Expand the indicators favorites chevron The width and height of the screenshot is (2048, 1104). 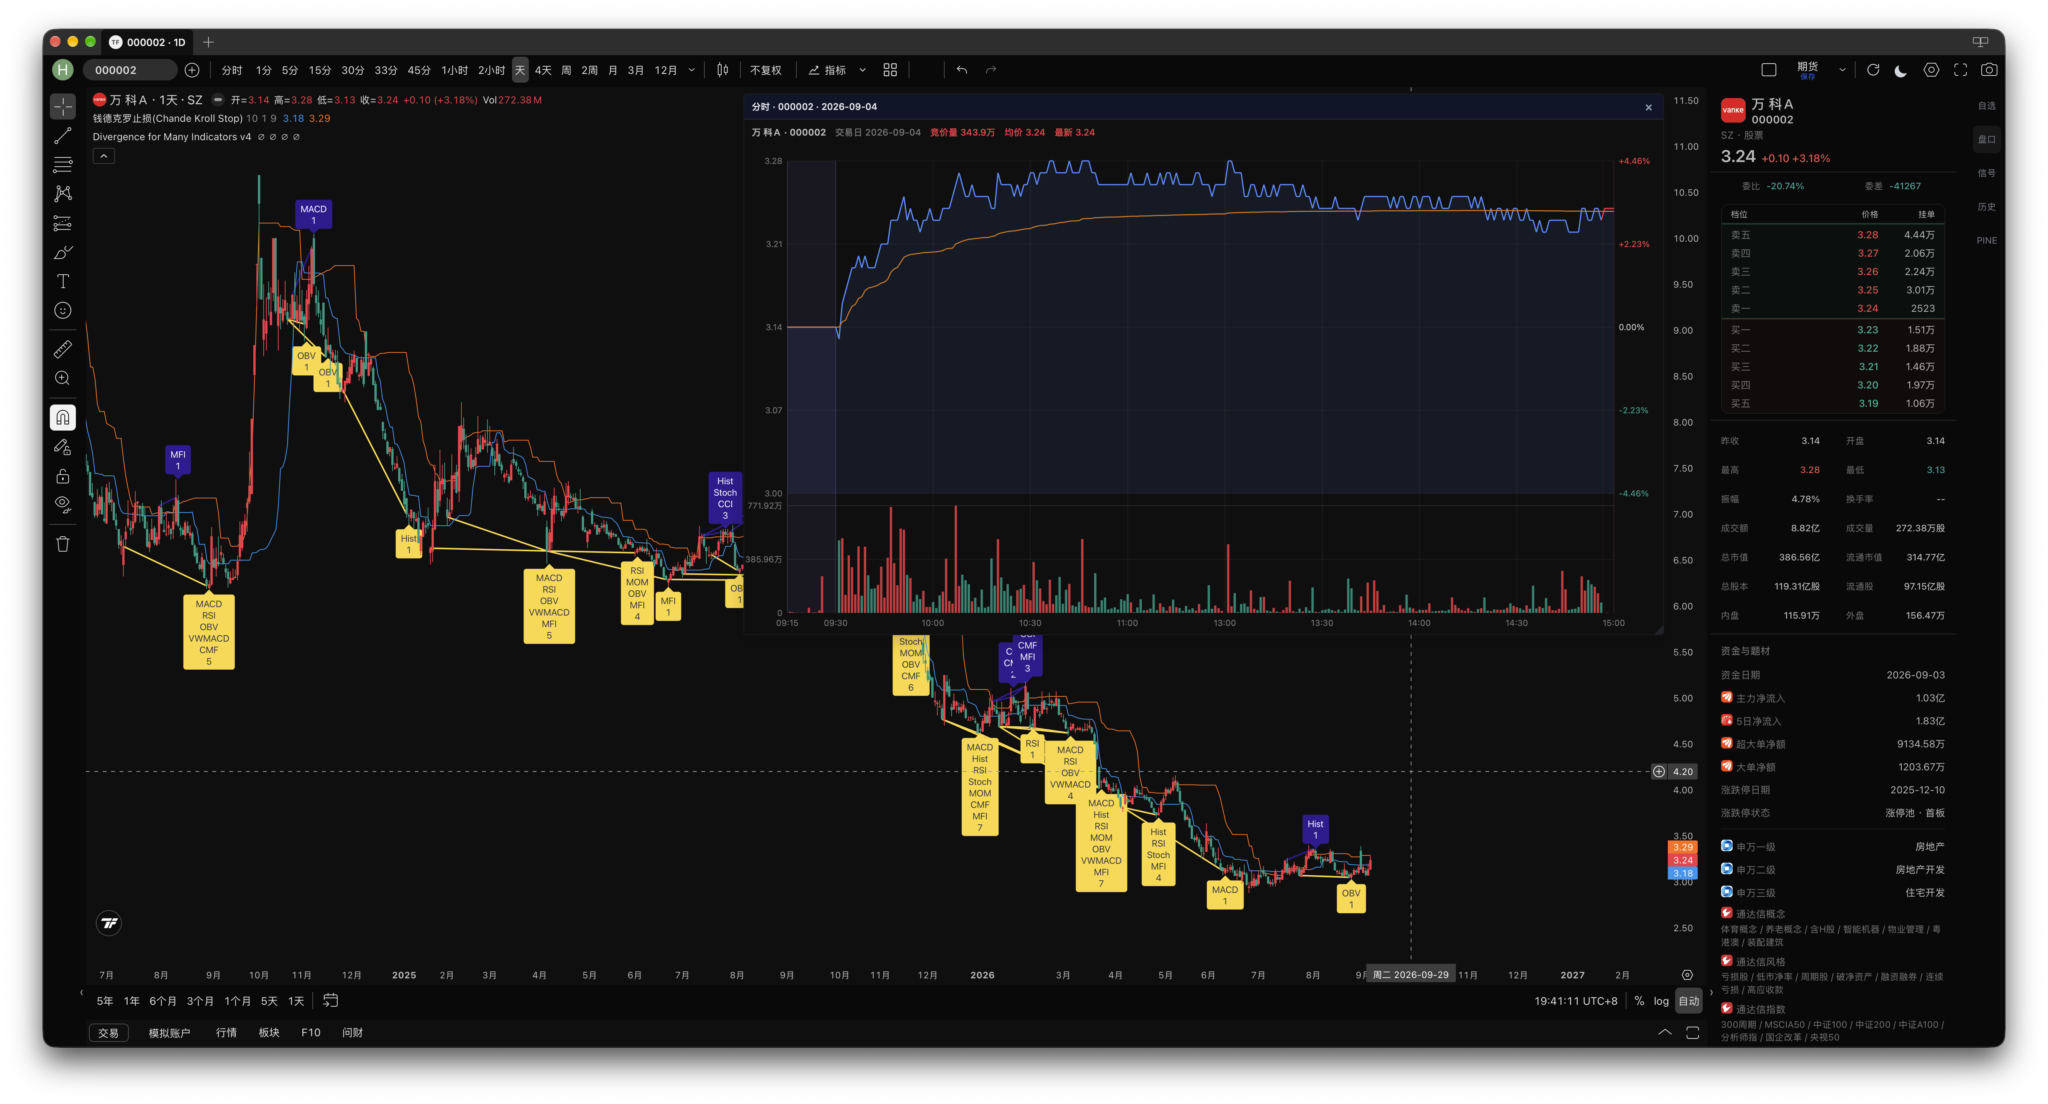863,70
